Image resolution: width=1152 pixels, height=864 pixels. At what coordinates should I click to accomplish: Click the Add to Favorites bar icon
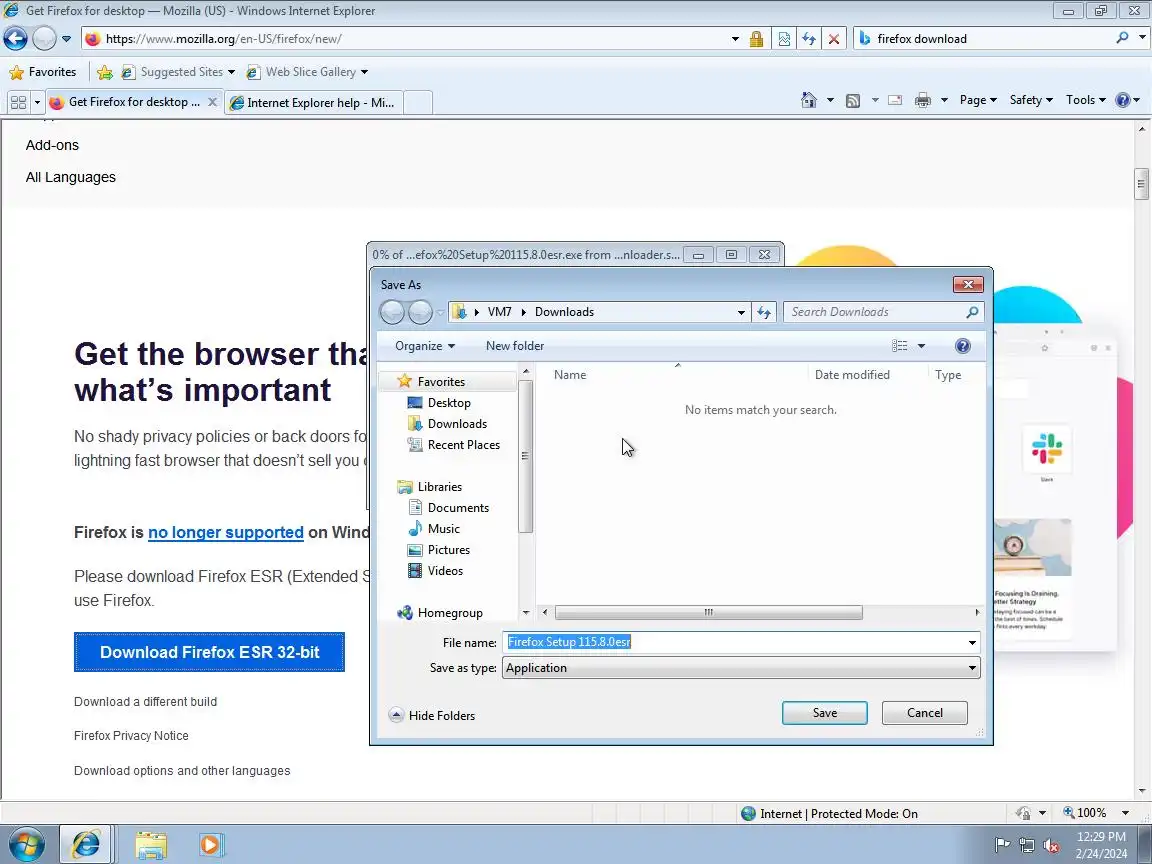pyautogui.click(x=105, y=72)
